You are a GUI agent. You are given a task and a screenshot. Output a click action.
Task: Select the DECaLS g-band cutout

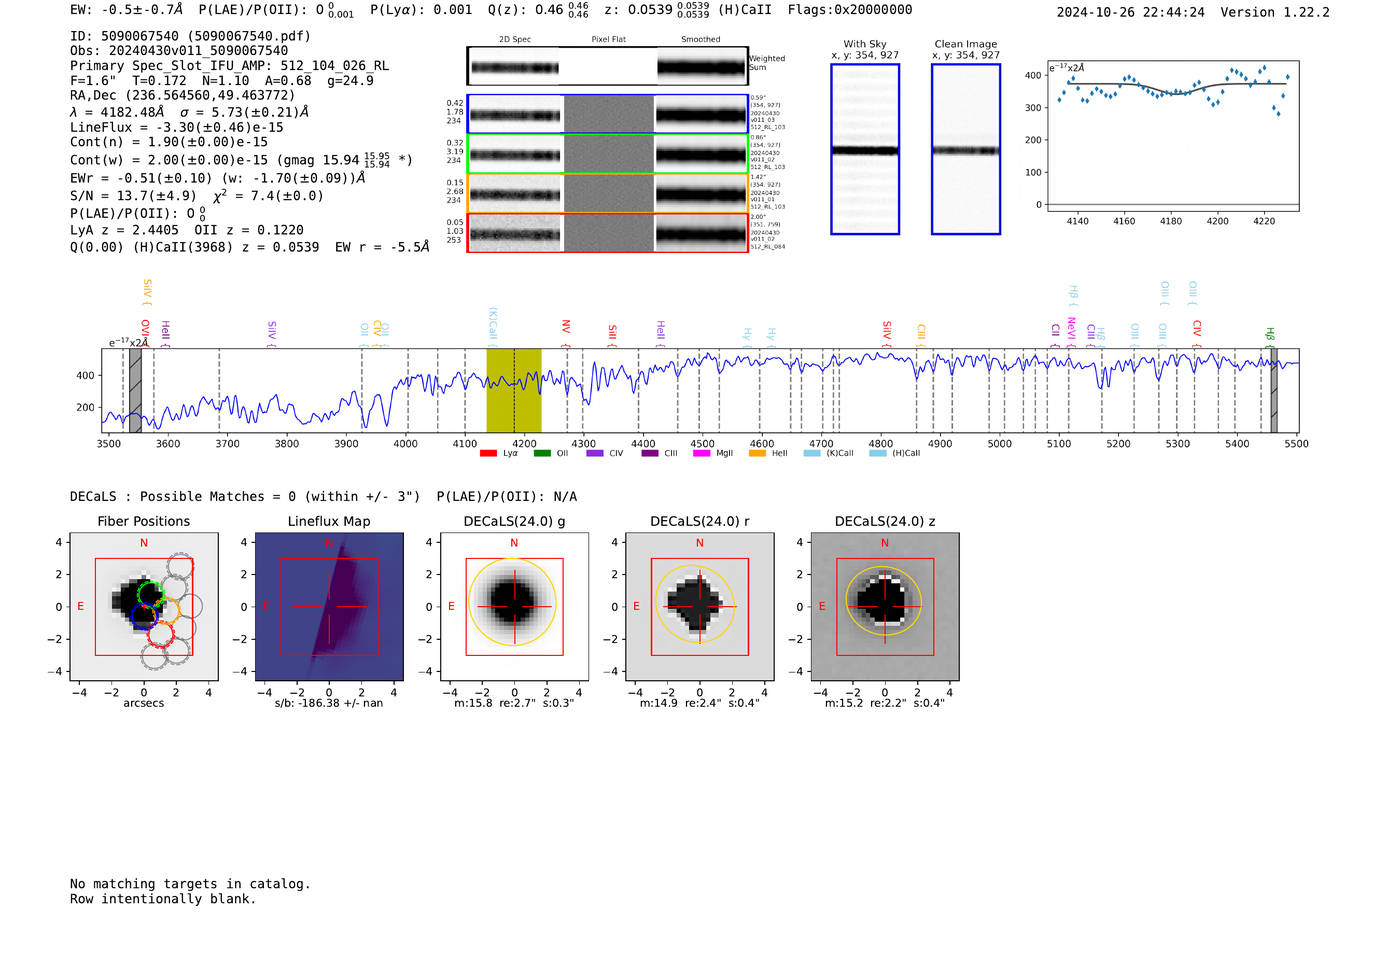(x=514, y=606)
